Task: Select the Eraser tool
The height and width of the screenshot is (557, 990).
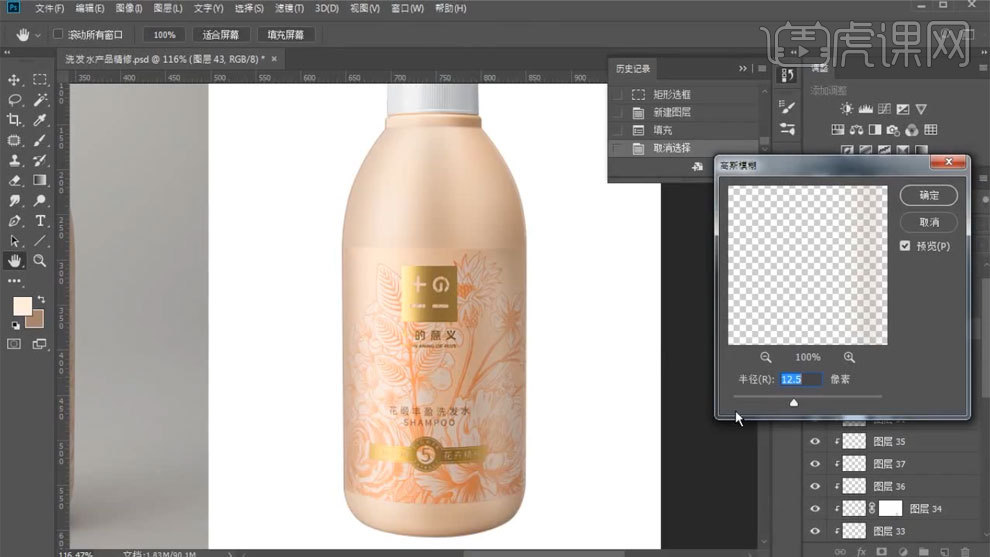Action: (x=14, y=181)
